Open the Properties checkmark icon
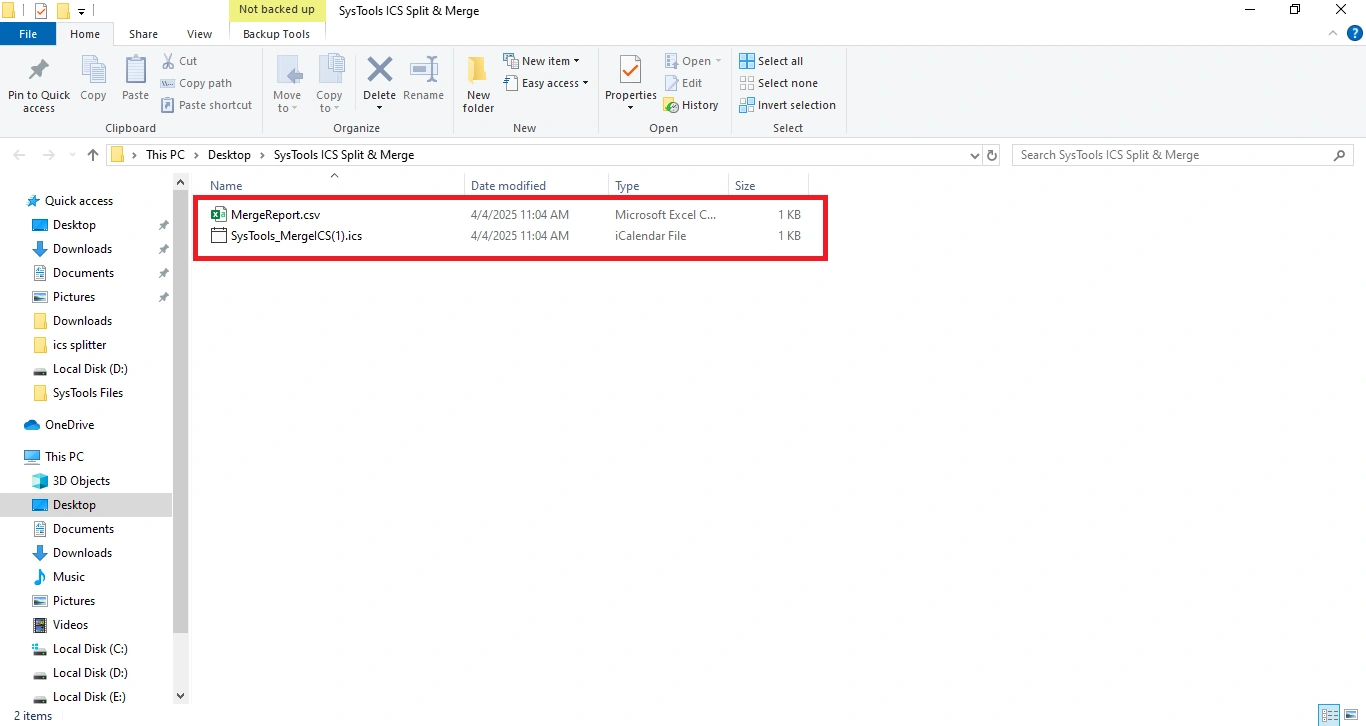 click(630, 70)
